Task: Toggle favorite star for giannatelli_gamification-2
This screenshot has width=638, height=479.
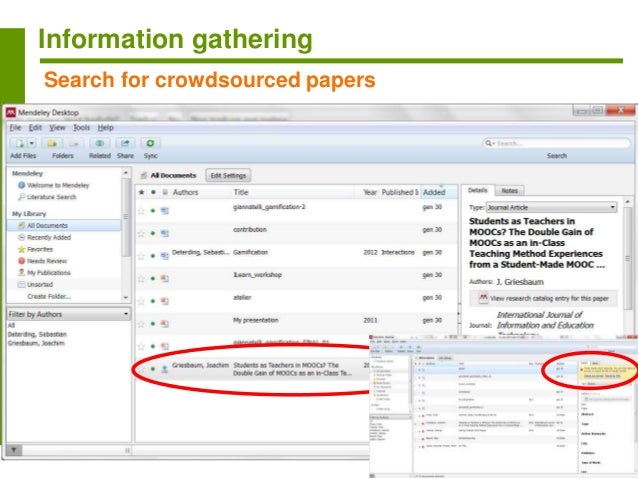Action: (141, 211)
